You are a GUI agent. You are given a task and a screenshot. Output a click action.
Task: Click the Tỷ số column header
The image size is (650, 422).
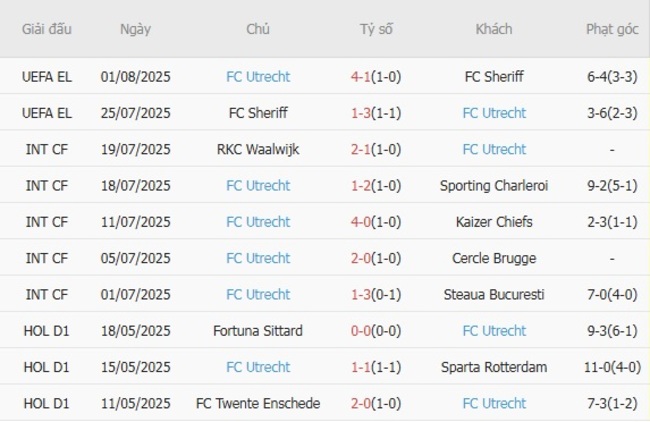point(376,29)
